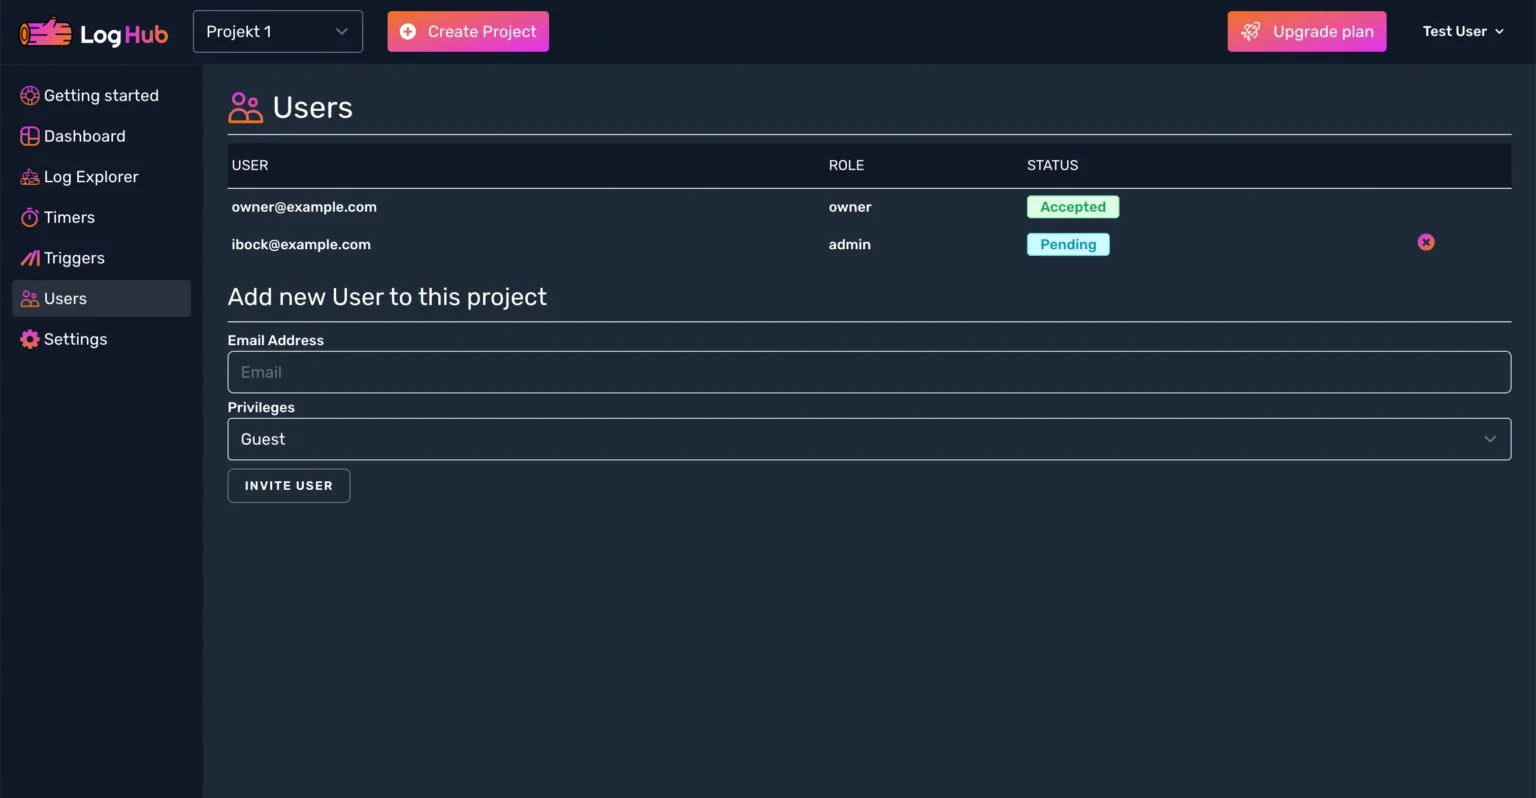Image resolution: width=1536 pixels, height=798 pixels.
Task: Click the Getting started lifebuoy icon
Action: (30, 96)
